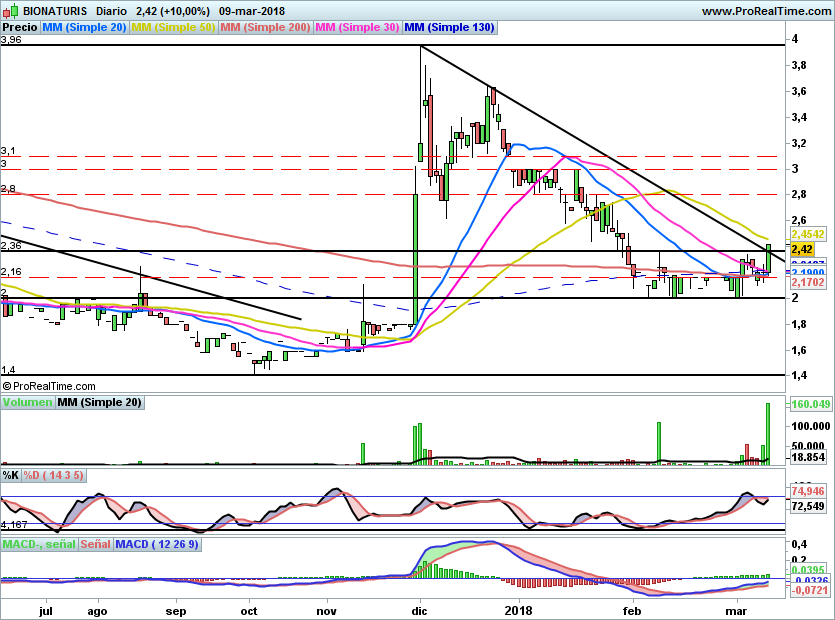Select the MM (Simple 50) label

pyautogui.click(x=173, y=27)
